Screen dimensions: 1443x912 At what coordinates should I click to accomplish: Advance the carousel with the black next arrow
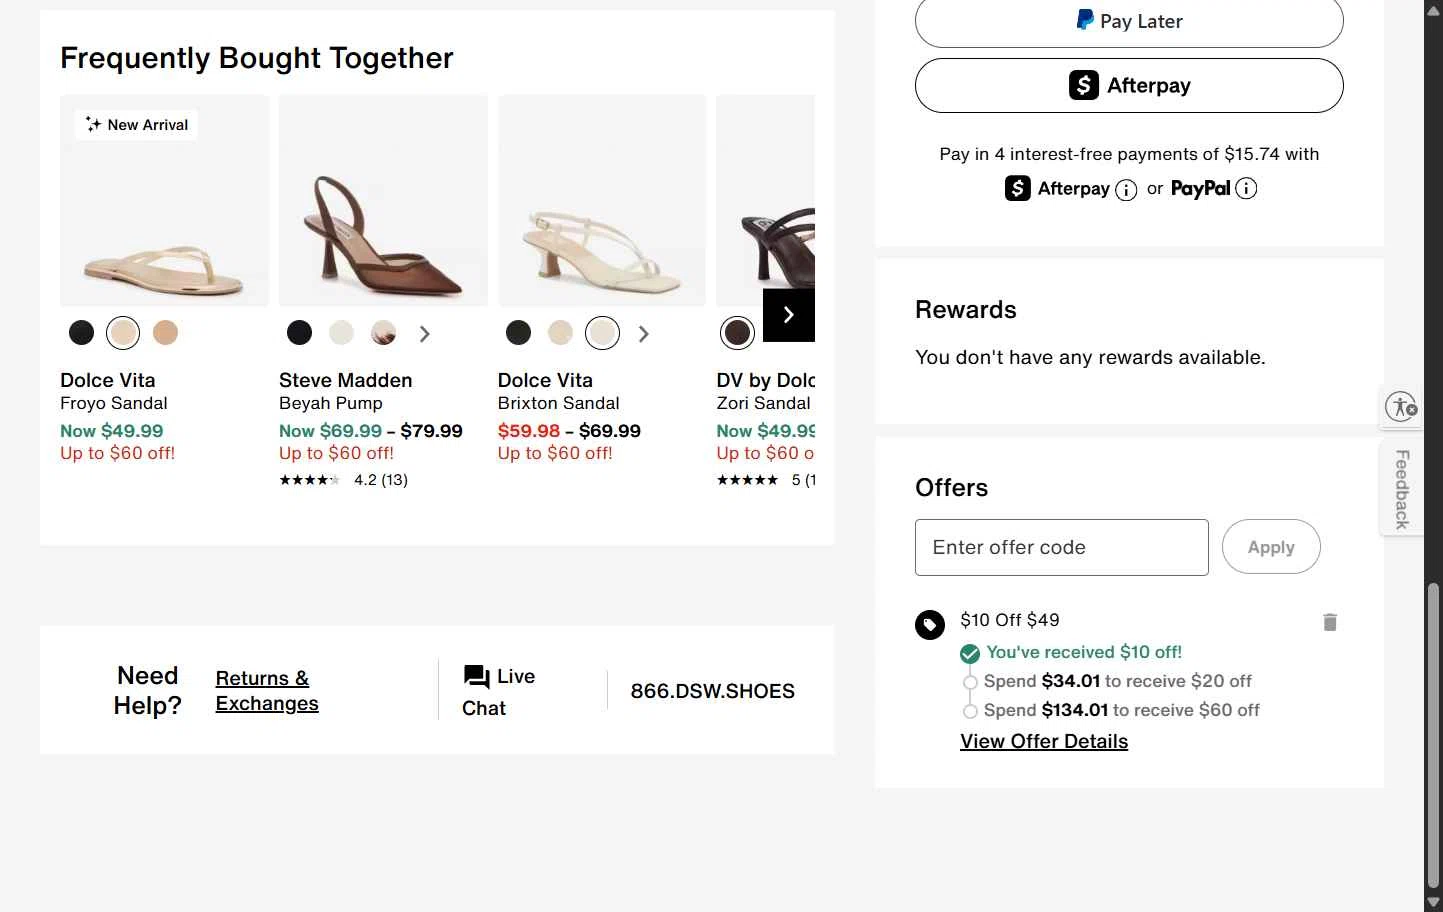pos(788,315)
